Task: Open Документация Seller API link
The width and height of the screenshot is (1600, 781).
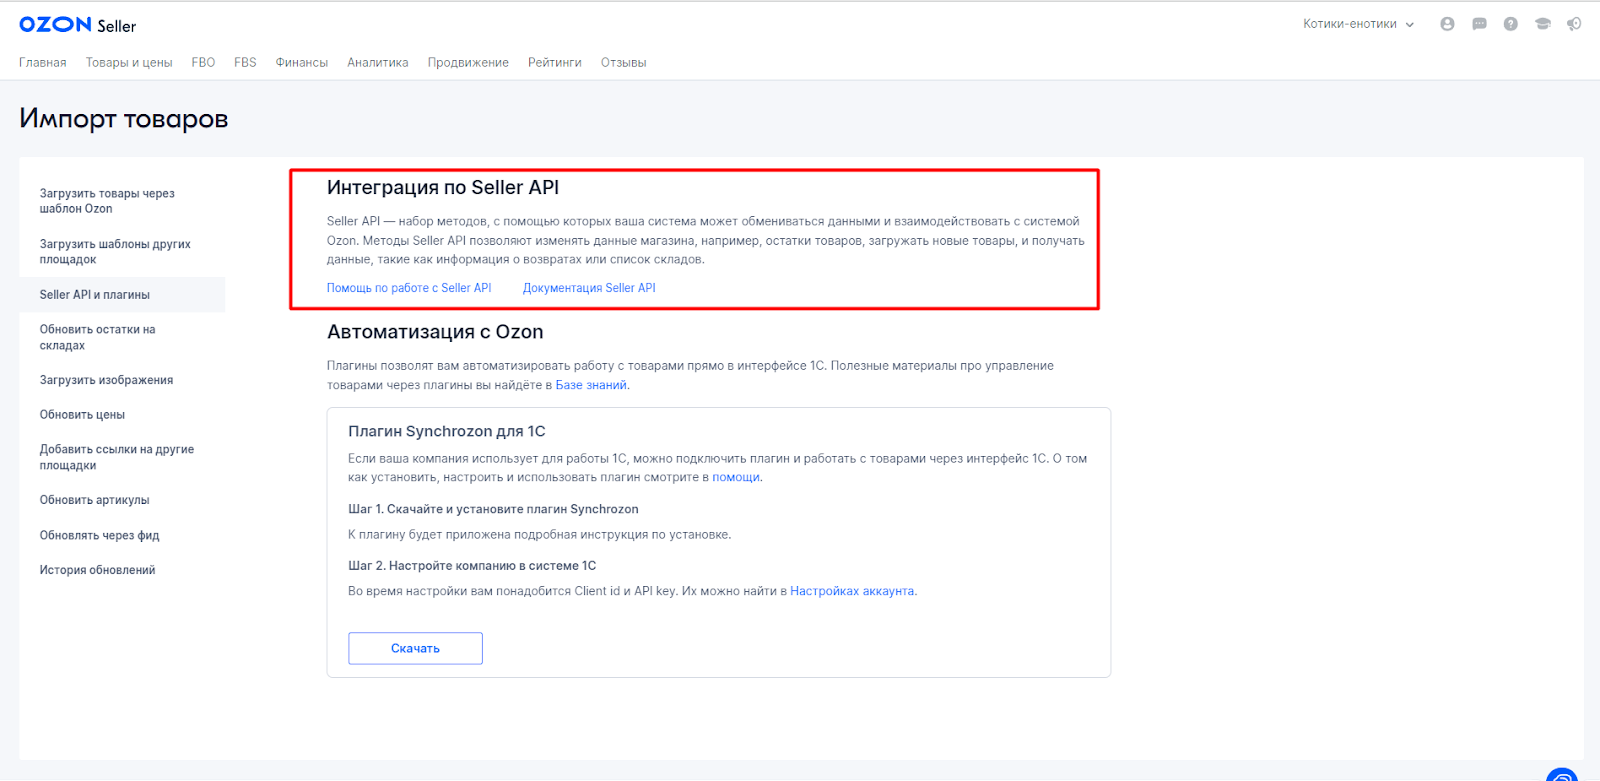Action: click(x=589, y=288)
